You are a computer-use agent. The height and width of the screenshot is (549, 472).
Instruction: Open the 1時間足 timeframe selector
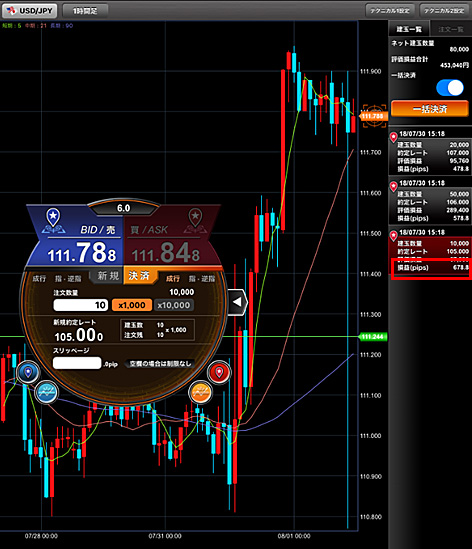coord(85,11)
